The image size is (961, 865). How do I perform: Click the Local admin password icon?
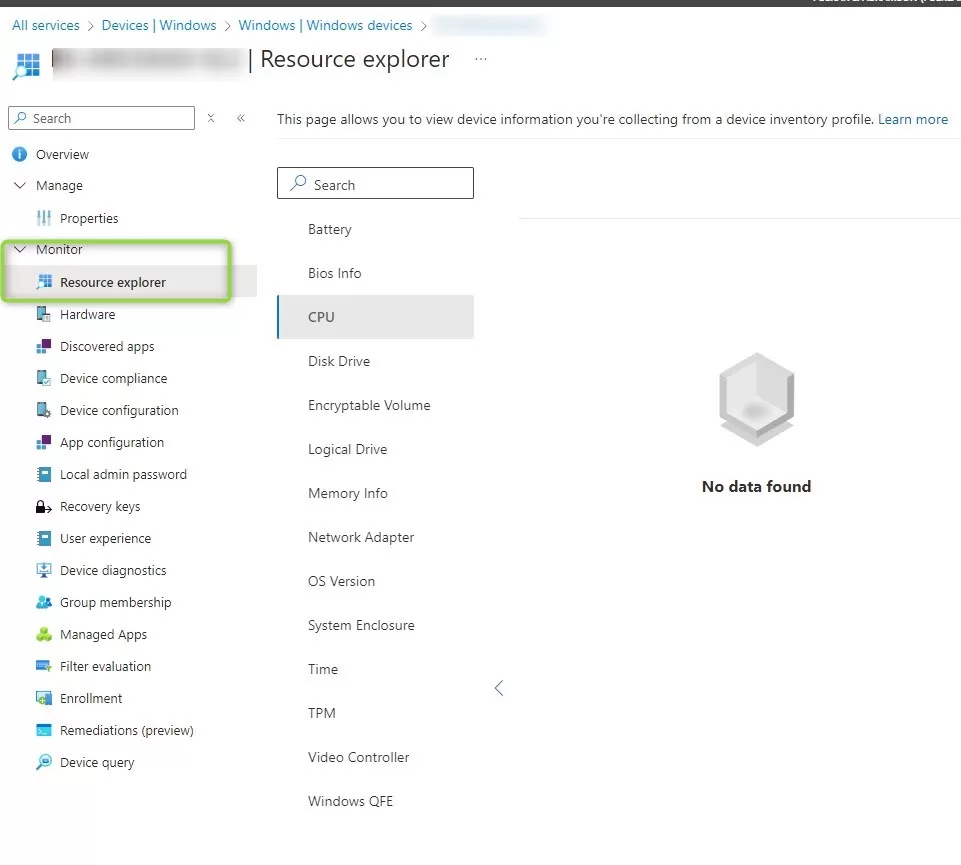44,474
